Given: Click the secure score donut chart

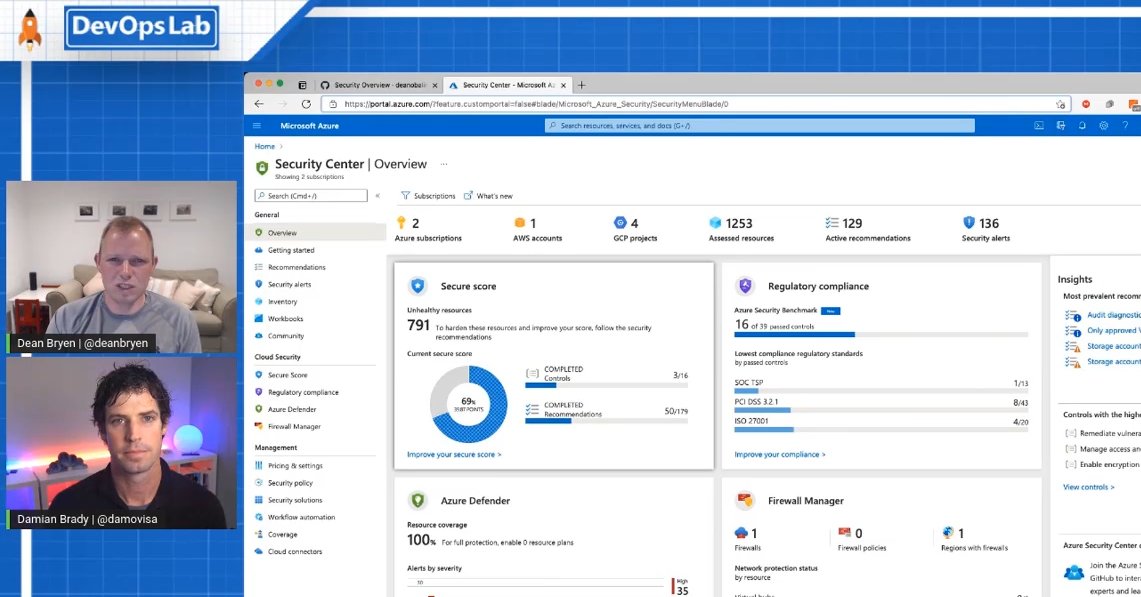Looking at the screenshot, I should pos(469,403).
